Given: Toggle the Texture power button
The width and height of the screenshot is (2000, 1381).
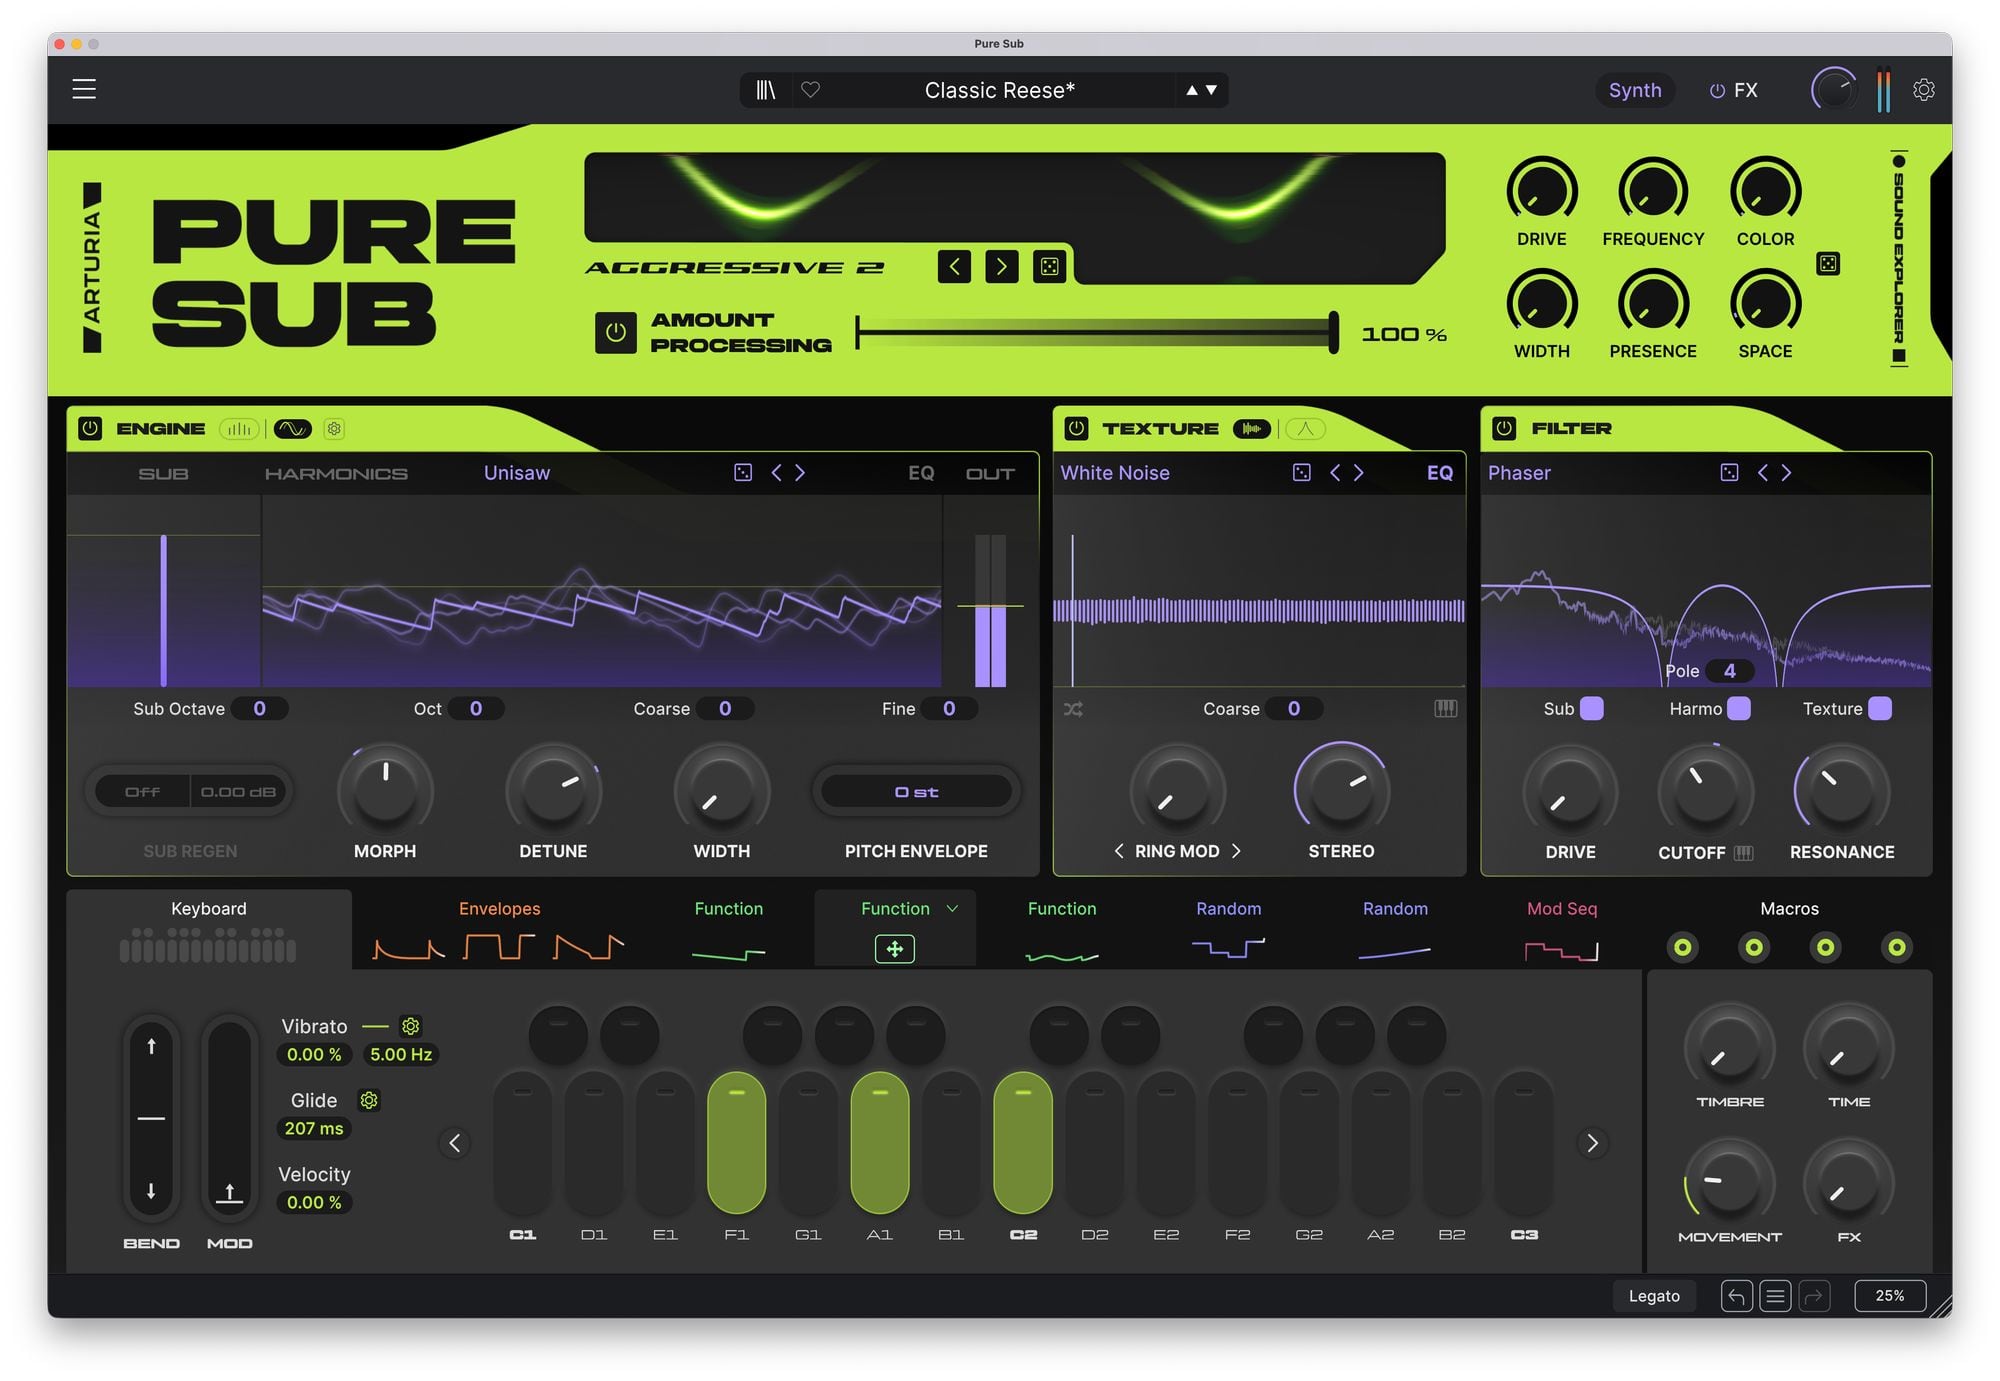Looking at the screenshot, I should 1076,429.
